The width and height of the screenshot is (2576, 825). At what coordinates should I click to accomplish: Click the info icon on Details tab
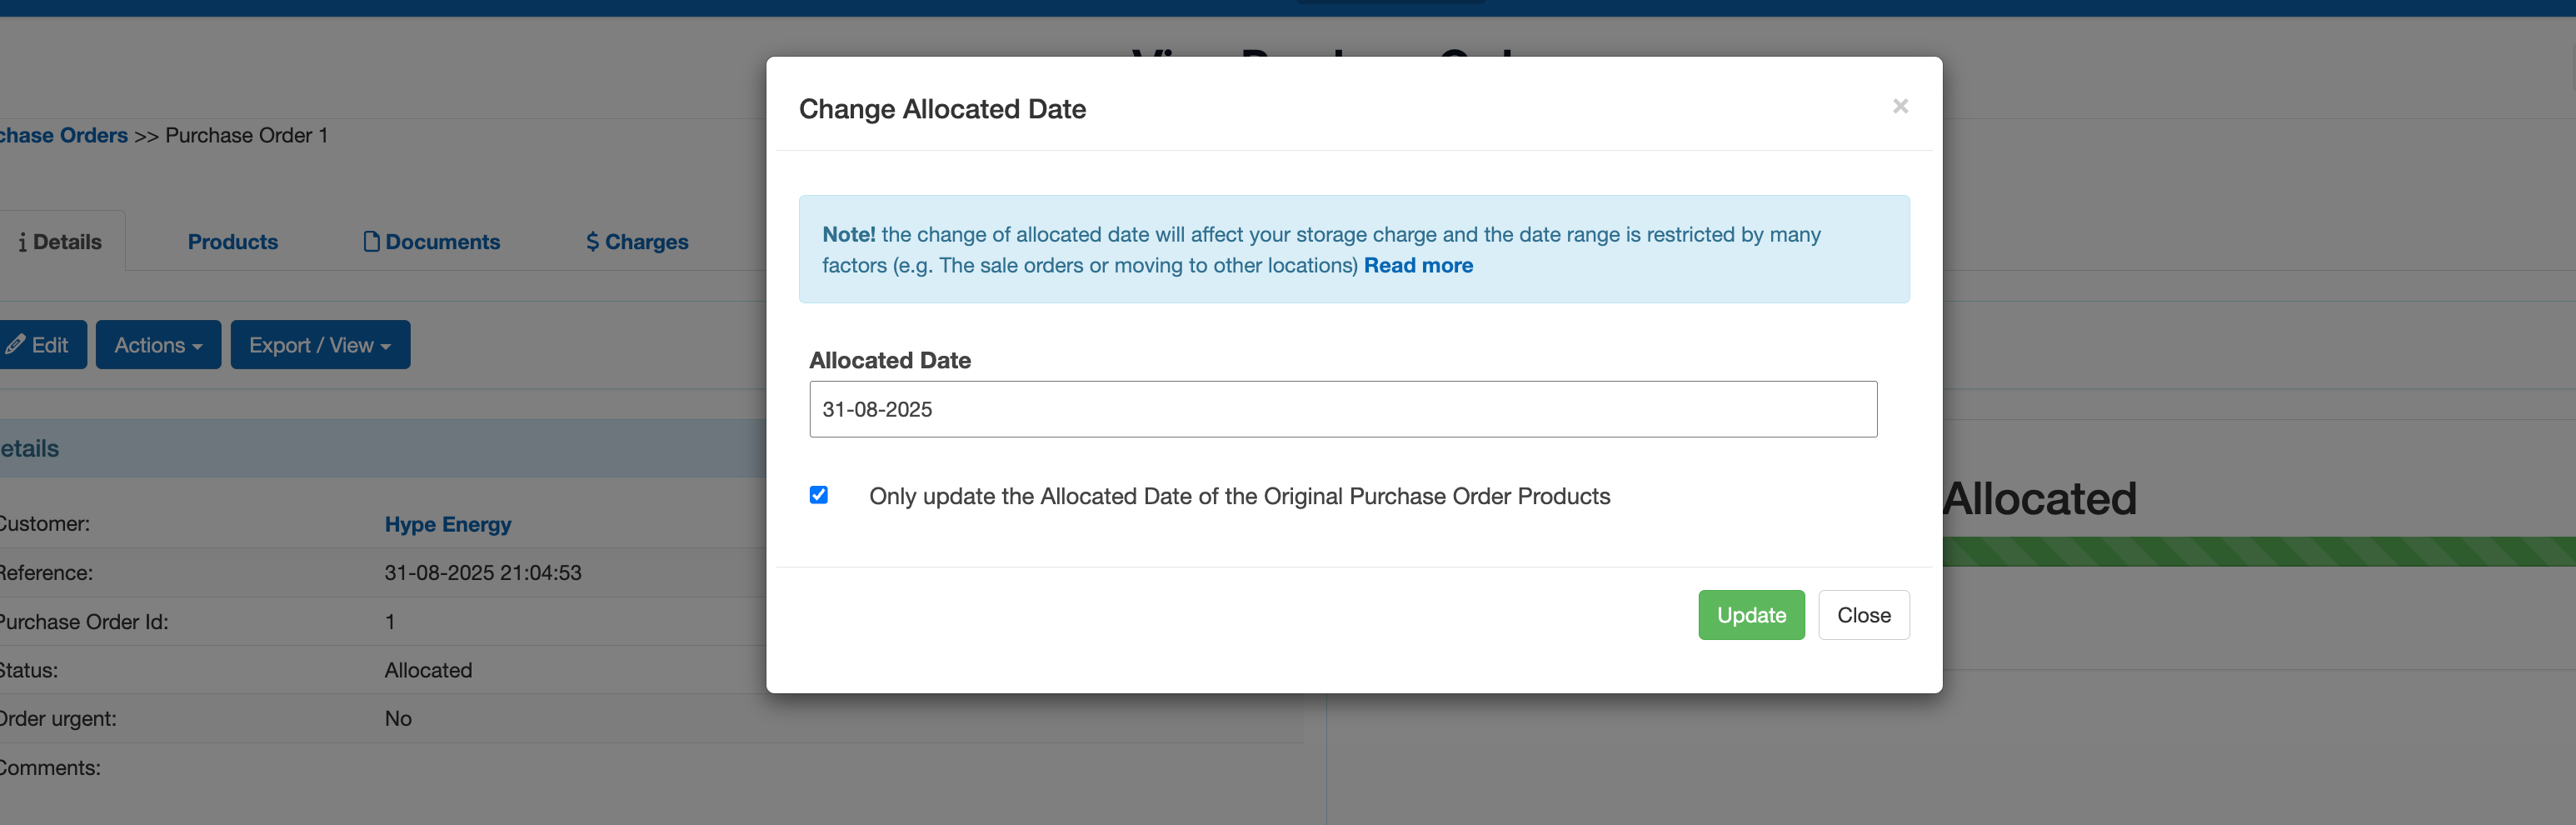pos(22,242)
